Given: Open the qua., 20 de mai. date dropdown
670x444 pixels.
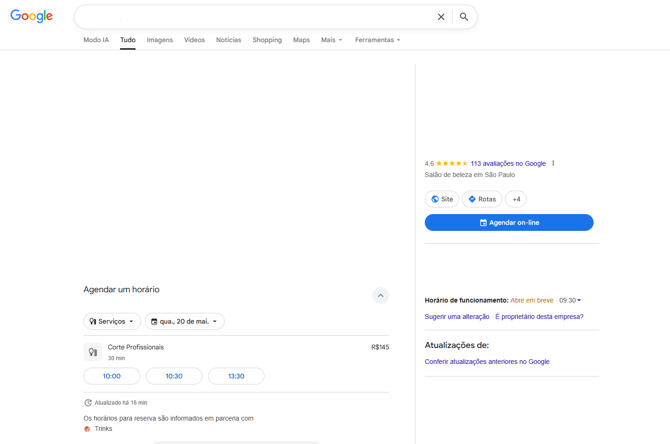Looking at the screenshot, I should click(x=185, y=321).
